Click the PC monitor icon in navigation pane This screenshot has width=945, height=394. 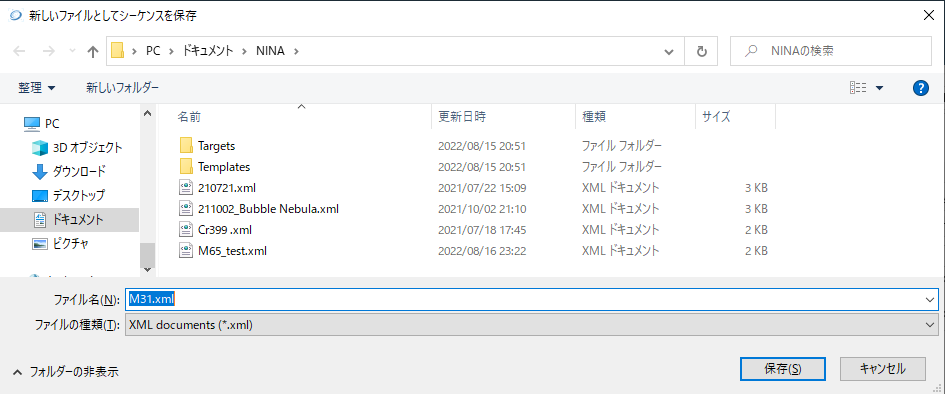coord(32,124)
